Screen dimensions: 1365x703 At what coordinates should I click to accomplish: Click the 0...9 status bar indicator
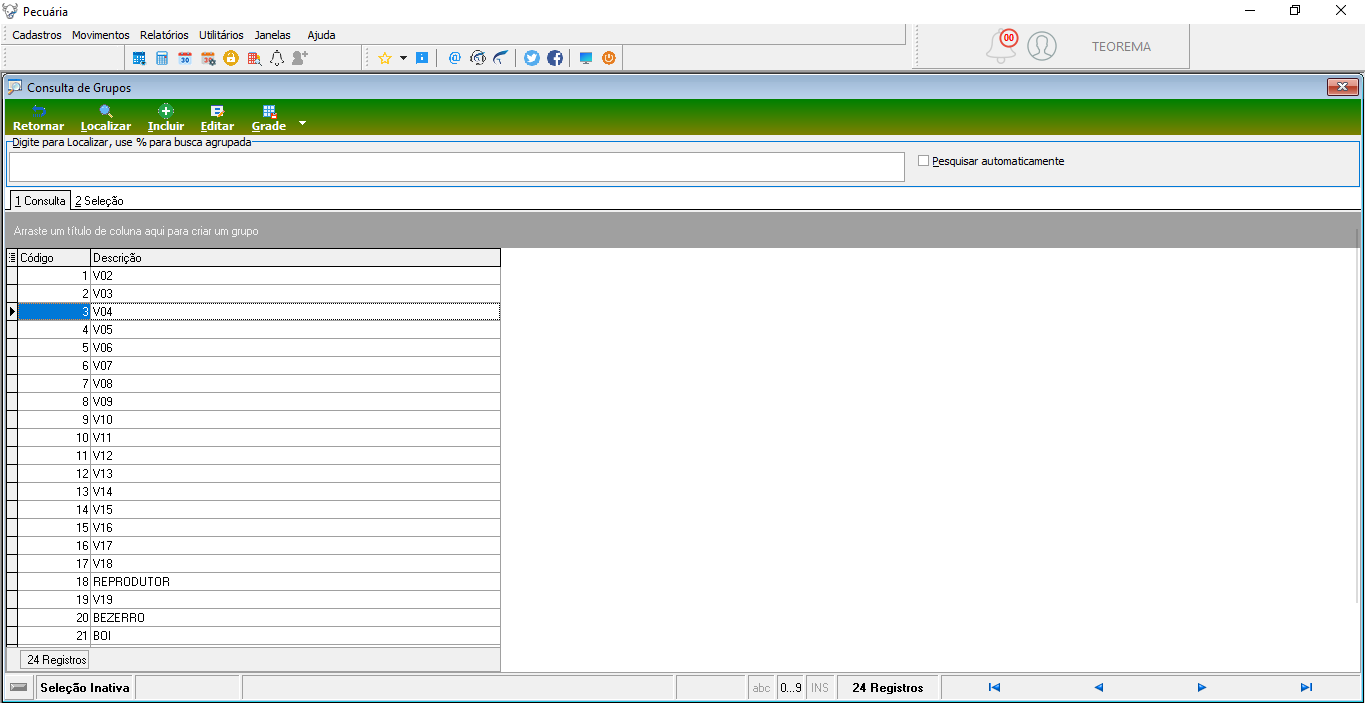[790, 688]
